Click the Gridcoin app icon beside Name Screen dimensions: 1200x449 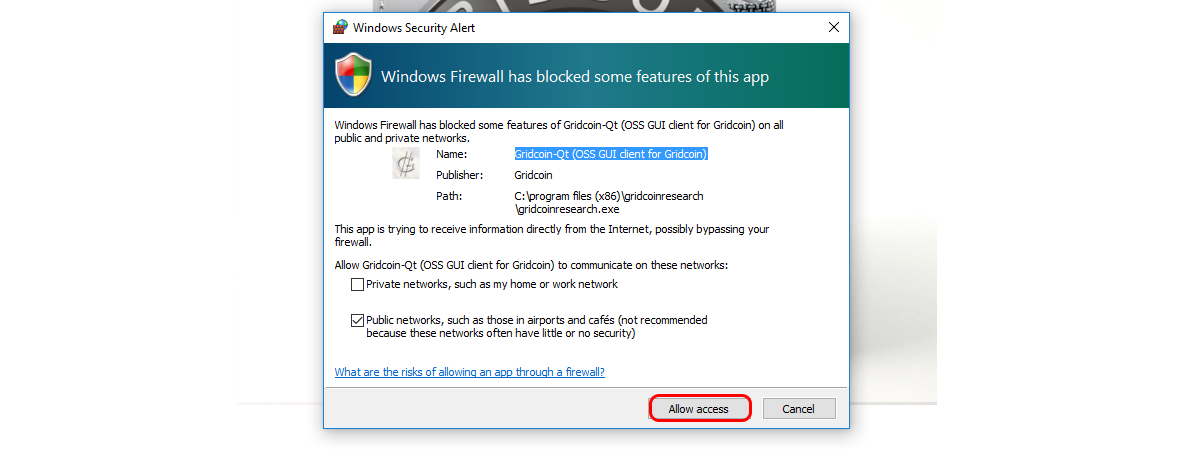click(x=406, y=162)
